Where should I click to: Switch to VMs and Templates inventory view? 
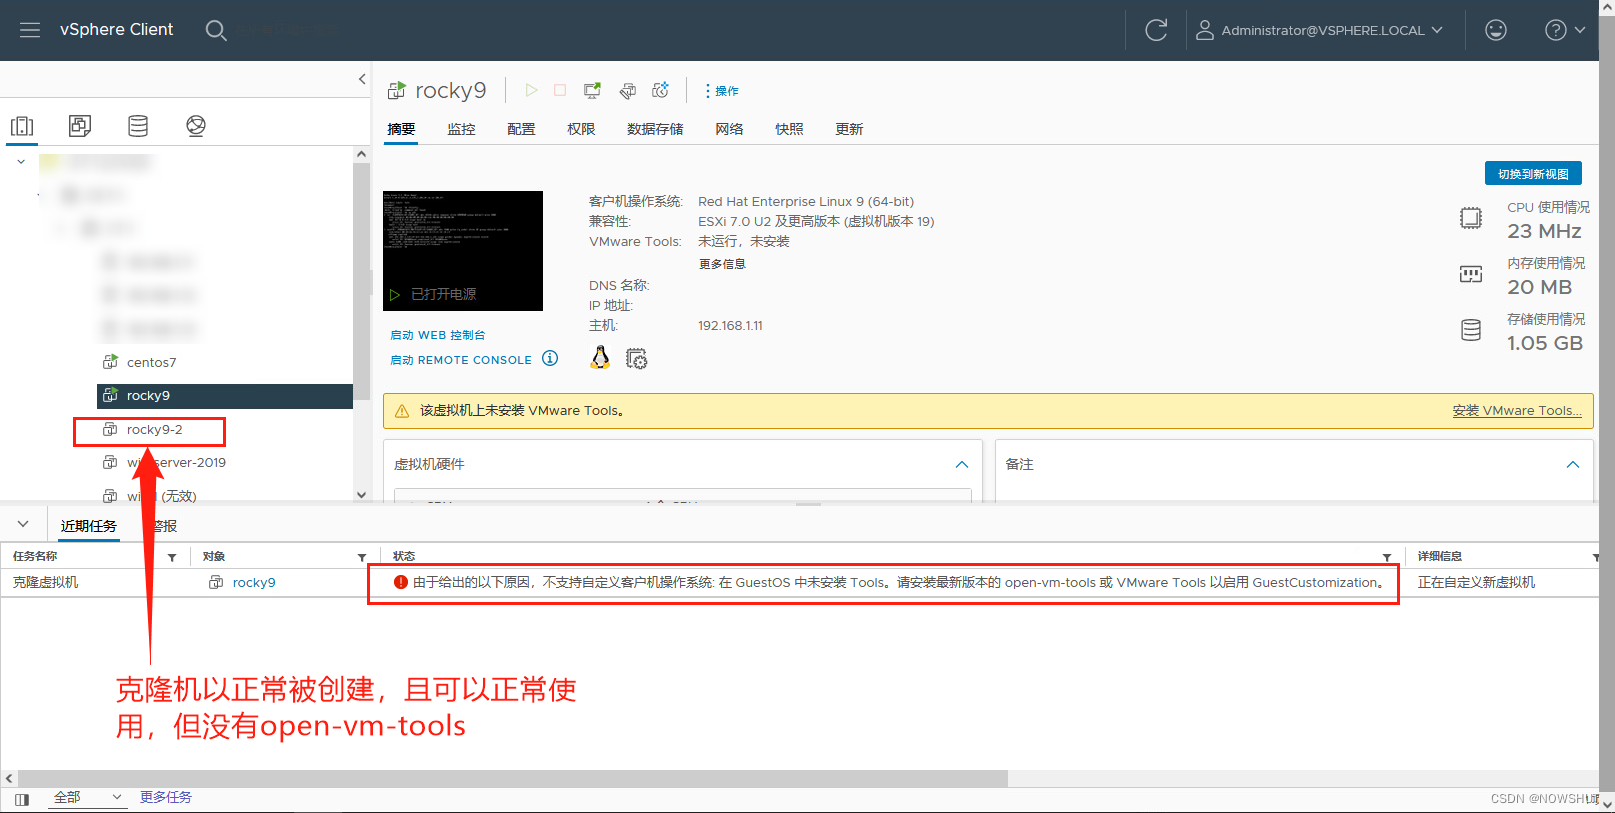80,126
